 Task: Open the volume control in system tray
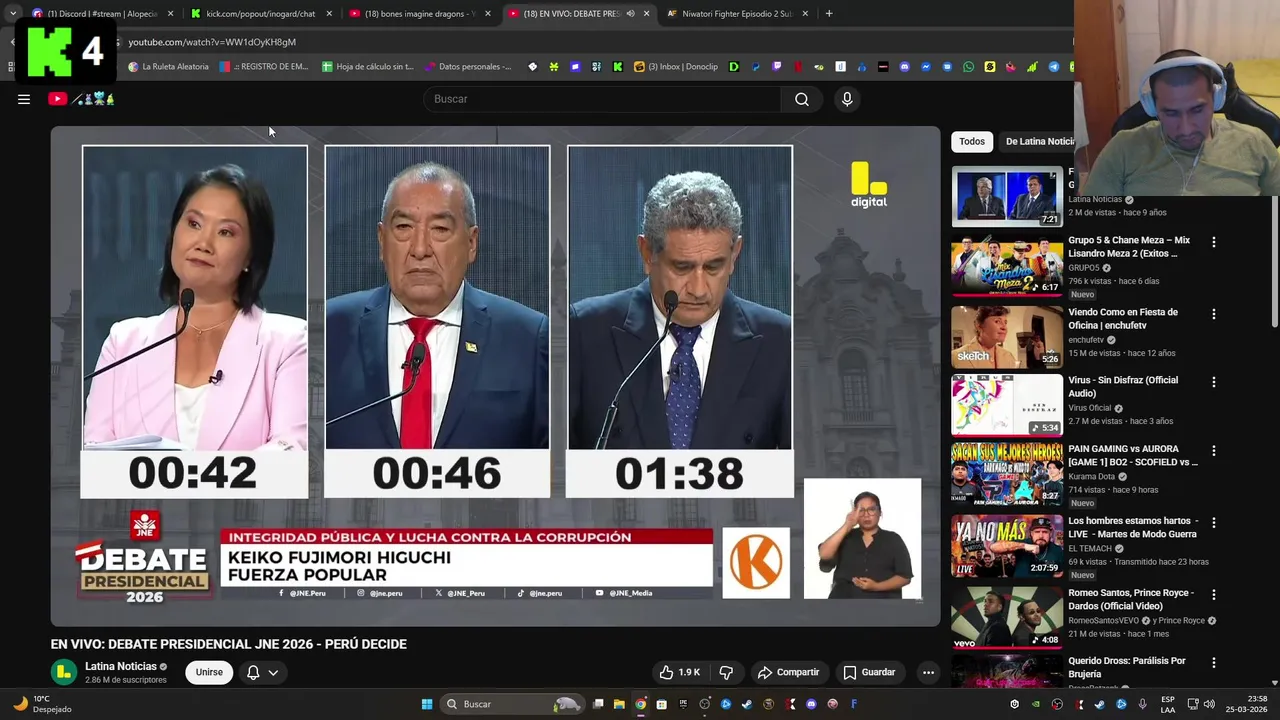(1207, 704)
